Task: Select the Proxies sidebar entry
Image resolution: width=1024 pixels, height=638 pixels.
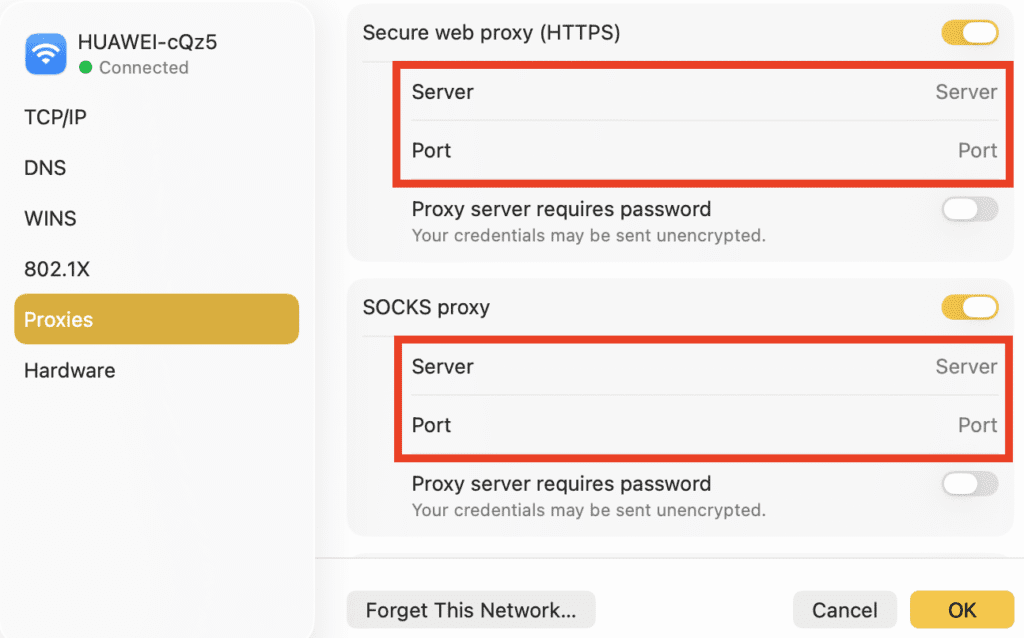Action: tap(60, 319)
